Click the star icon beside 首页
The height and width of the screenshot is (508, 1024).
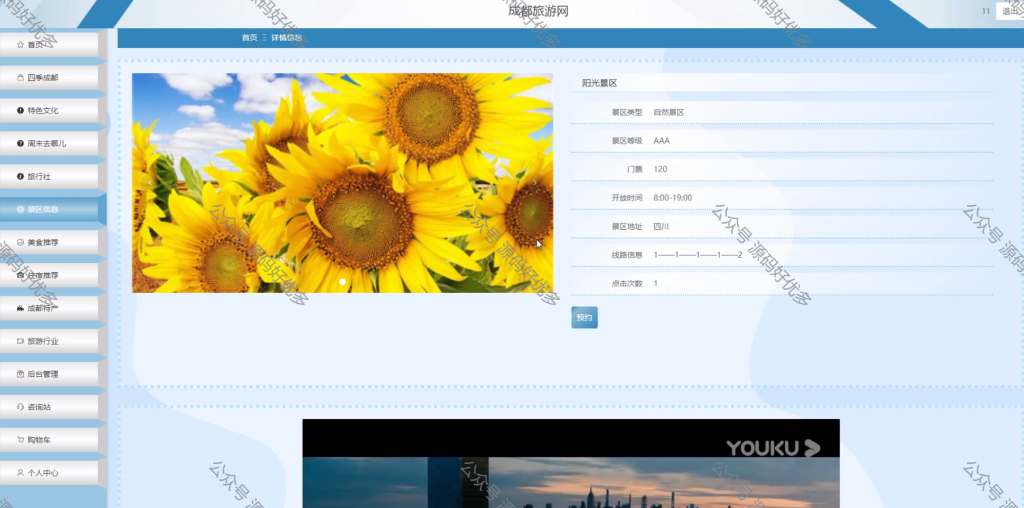pos(20,44)
